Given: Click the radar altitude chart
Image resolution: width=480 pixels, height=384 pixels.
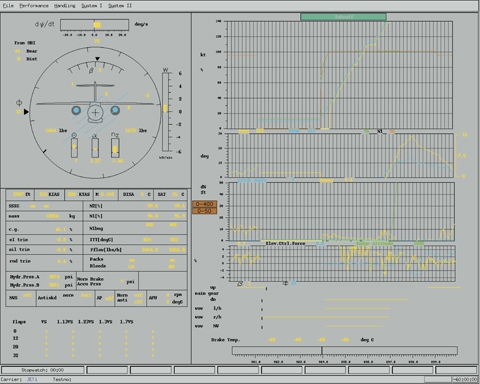Looking at the screenshot, I should tap(342, 211).
